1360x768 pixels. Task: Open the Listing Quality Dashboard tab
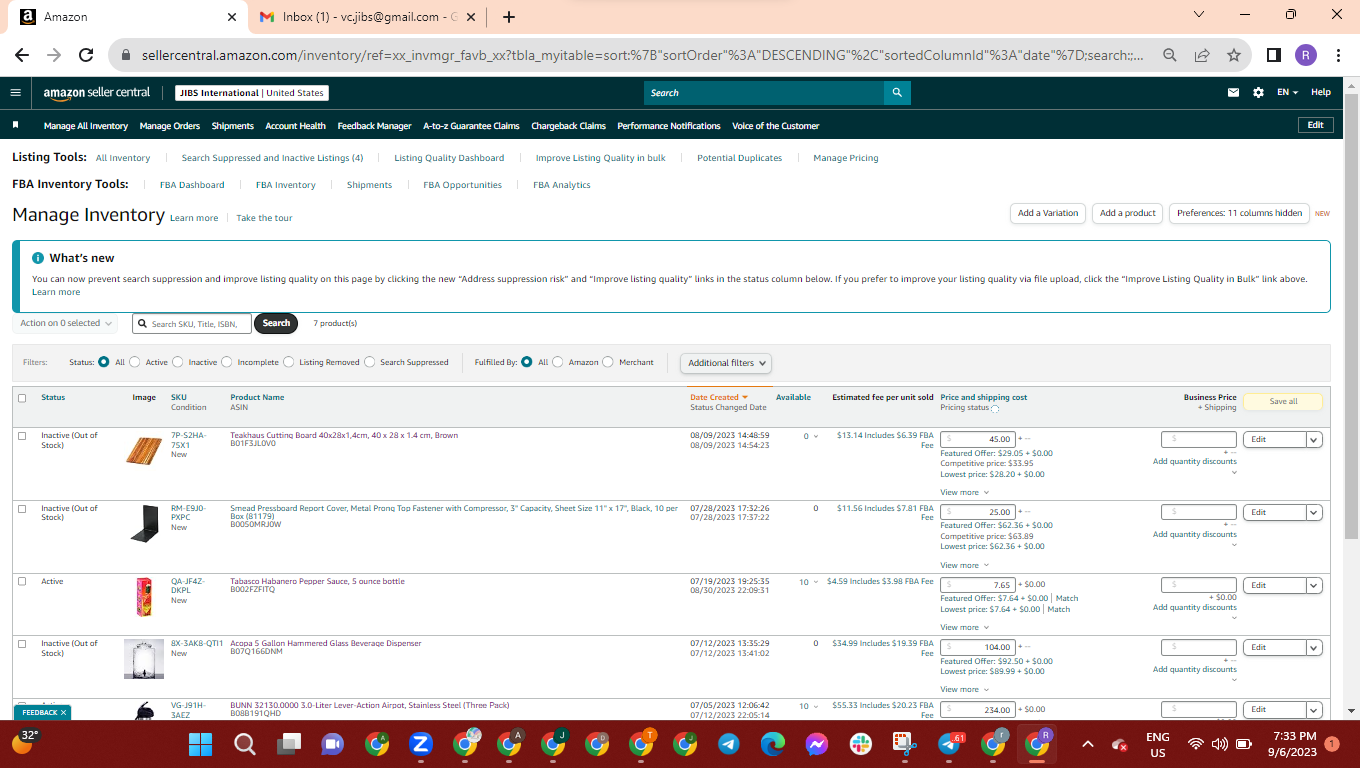[449, 158]
